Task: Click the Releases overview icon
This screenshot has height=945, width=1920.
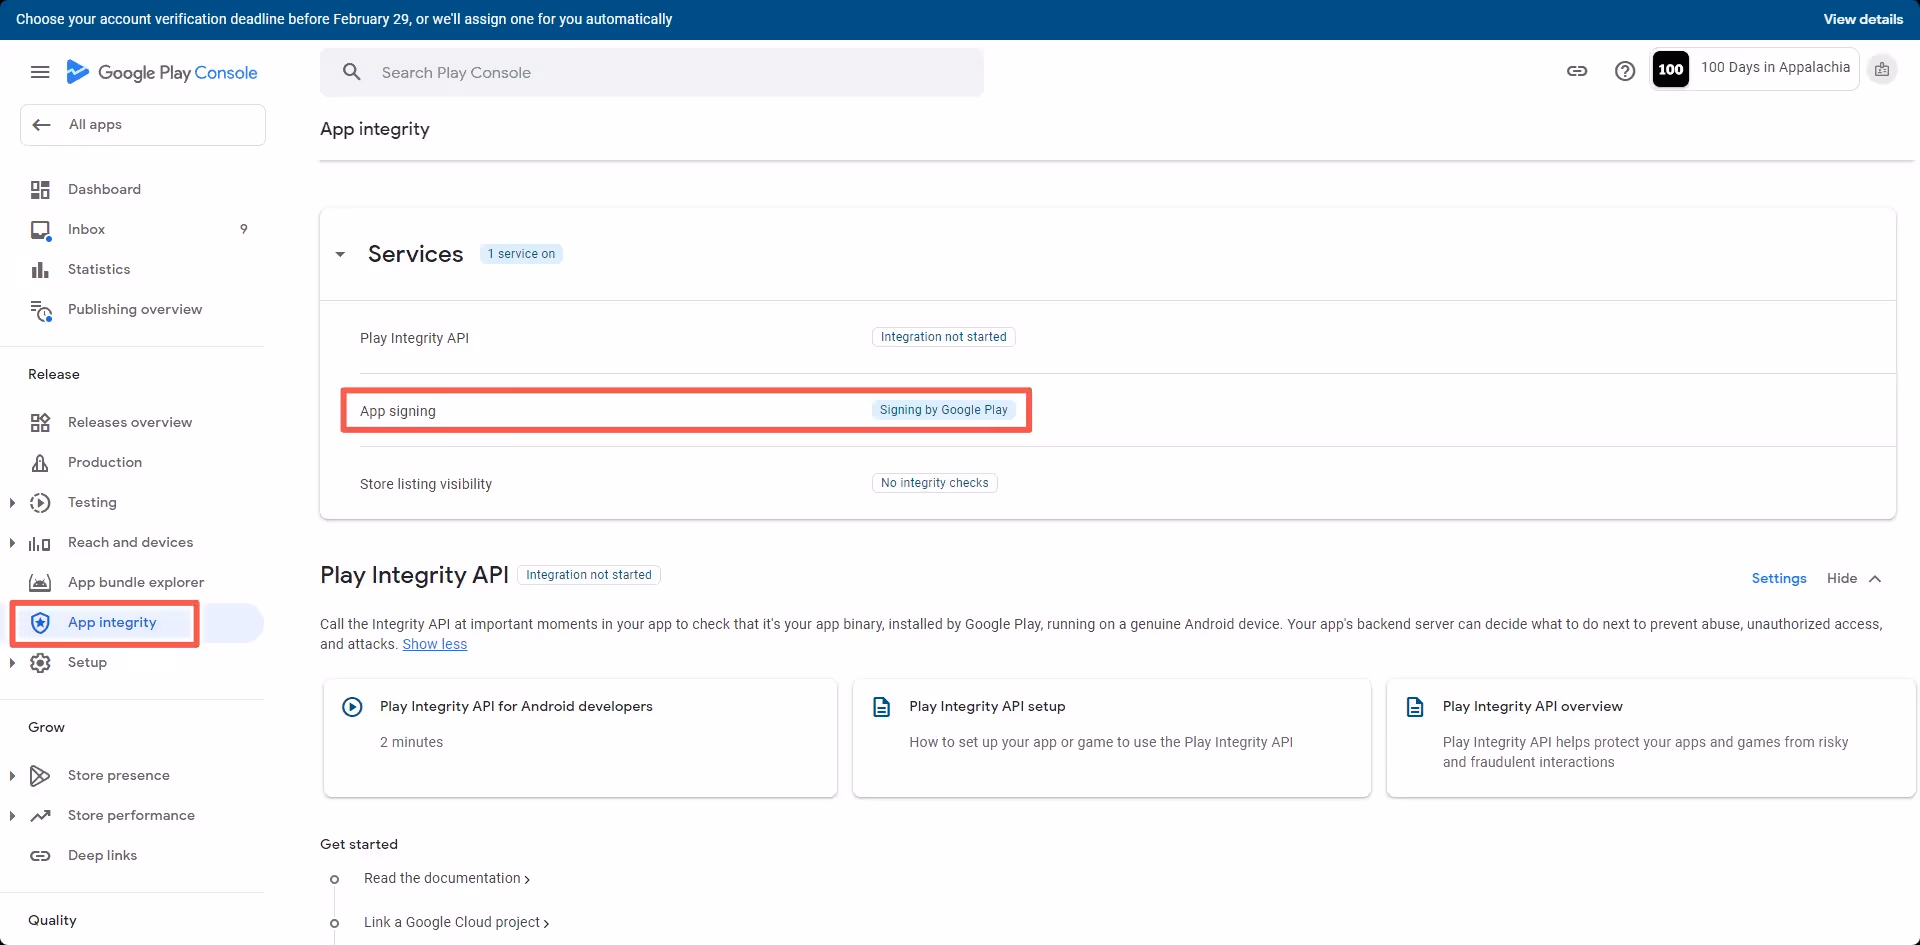Action: (x=40, y=422)
